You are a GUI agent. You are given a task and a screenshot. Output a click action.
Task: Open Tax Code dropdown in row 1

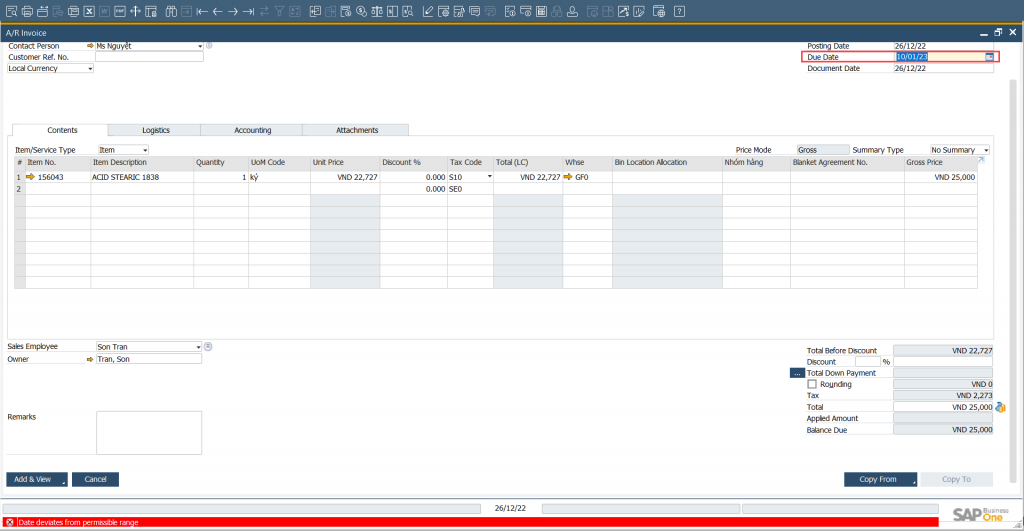(x=489, y=177)
